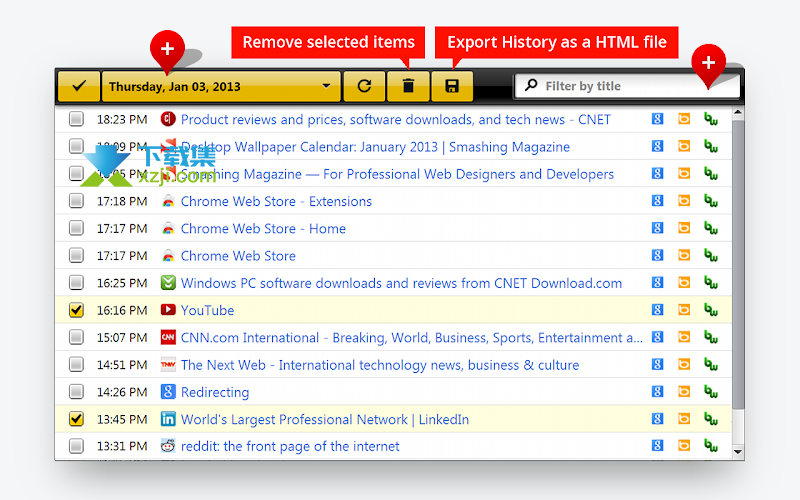Click the reddit alien favicon
This screenshot has height=500, width=800.
pyautogui.click(x=168, y=446)
